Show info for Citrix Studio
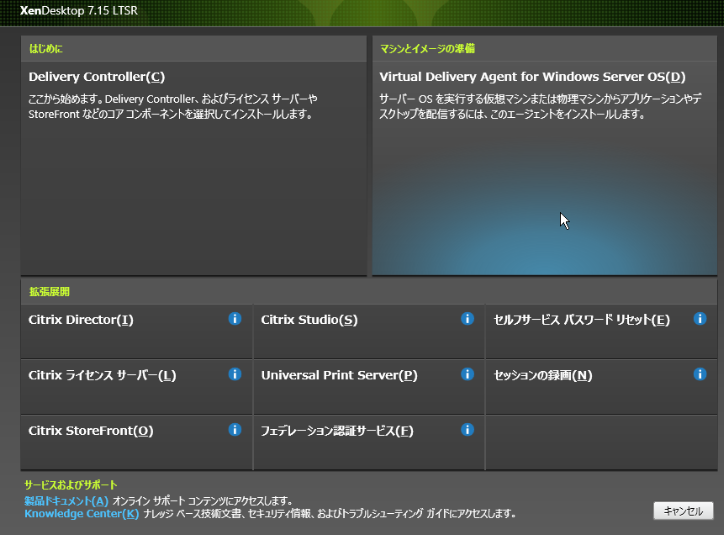This screenshot has width=724, height=535. point(467,319)
